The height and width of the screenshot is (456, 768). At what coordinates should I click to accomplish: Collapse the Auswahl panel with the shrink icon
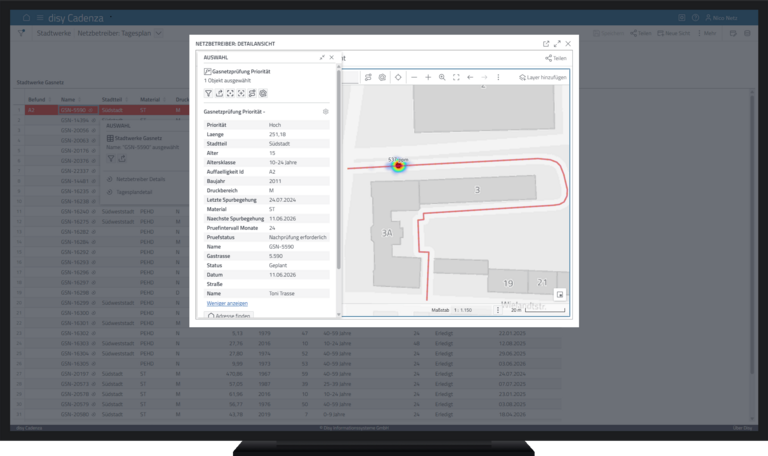tap(322, 57)
